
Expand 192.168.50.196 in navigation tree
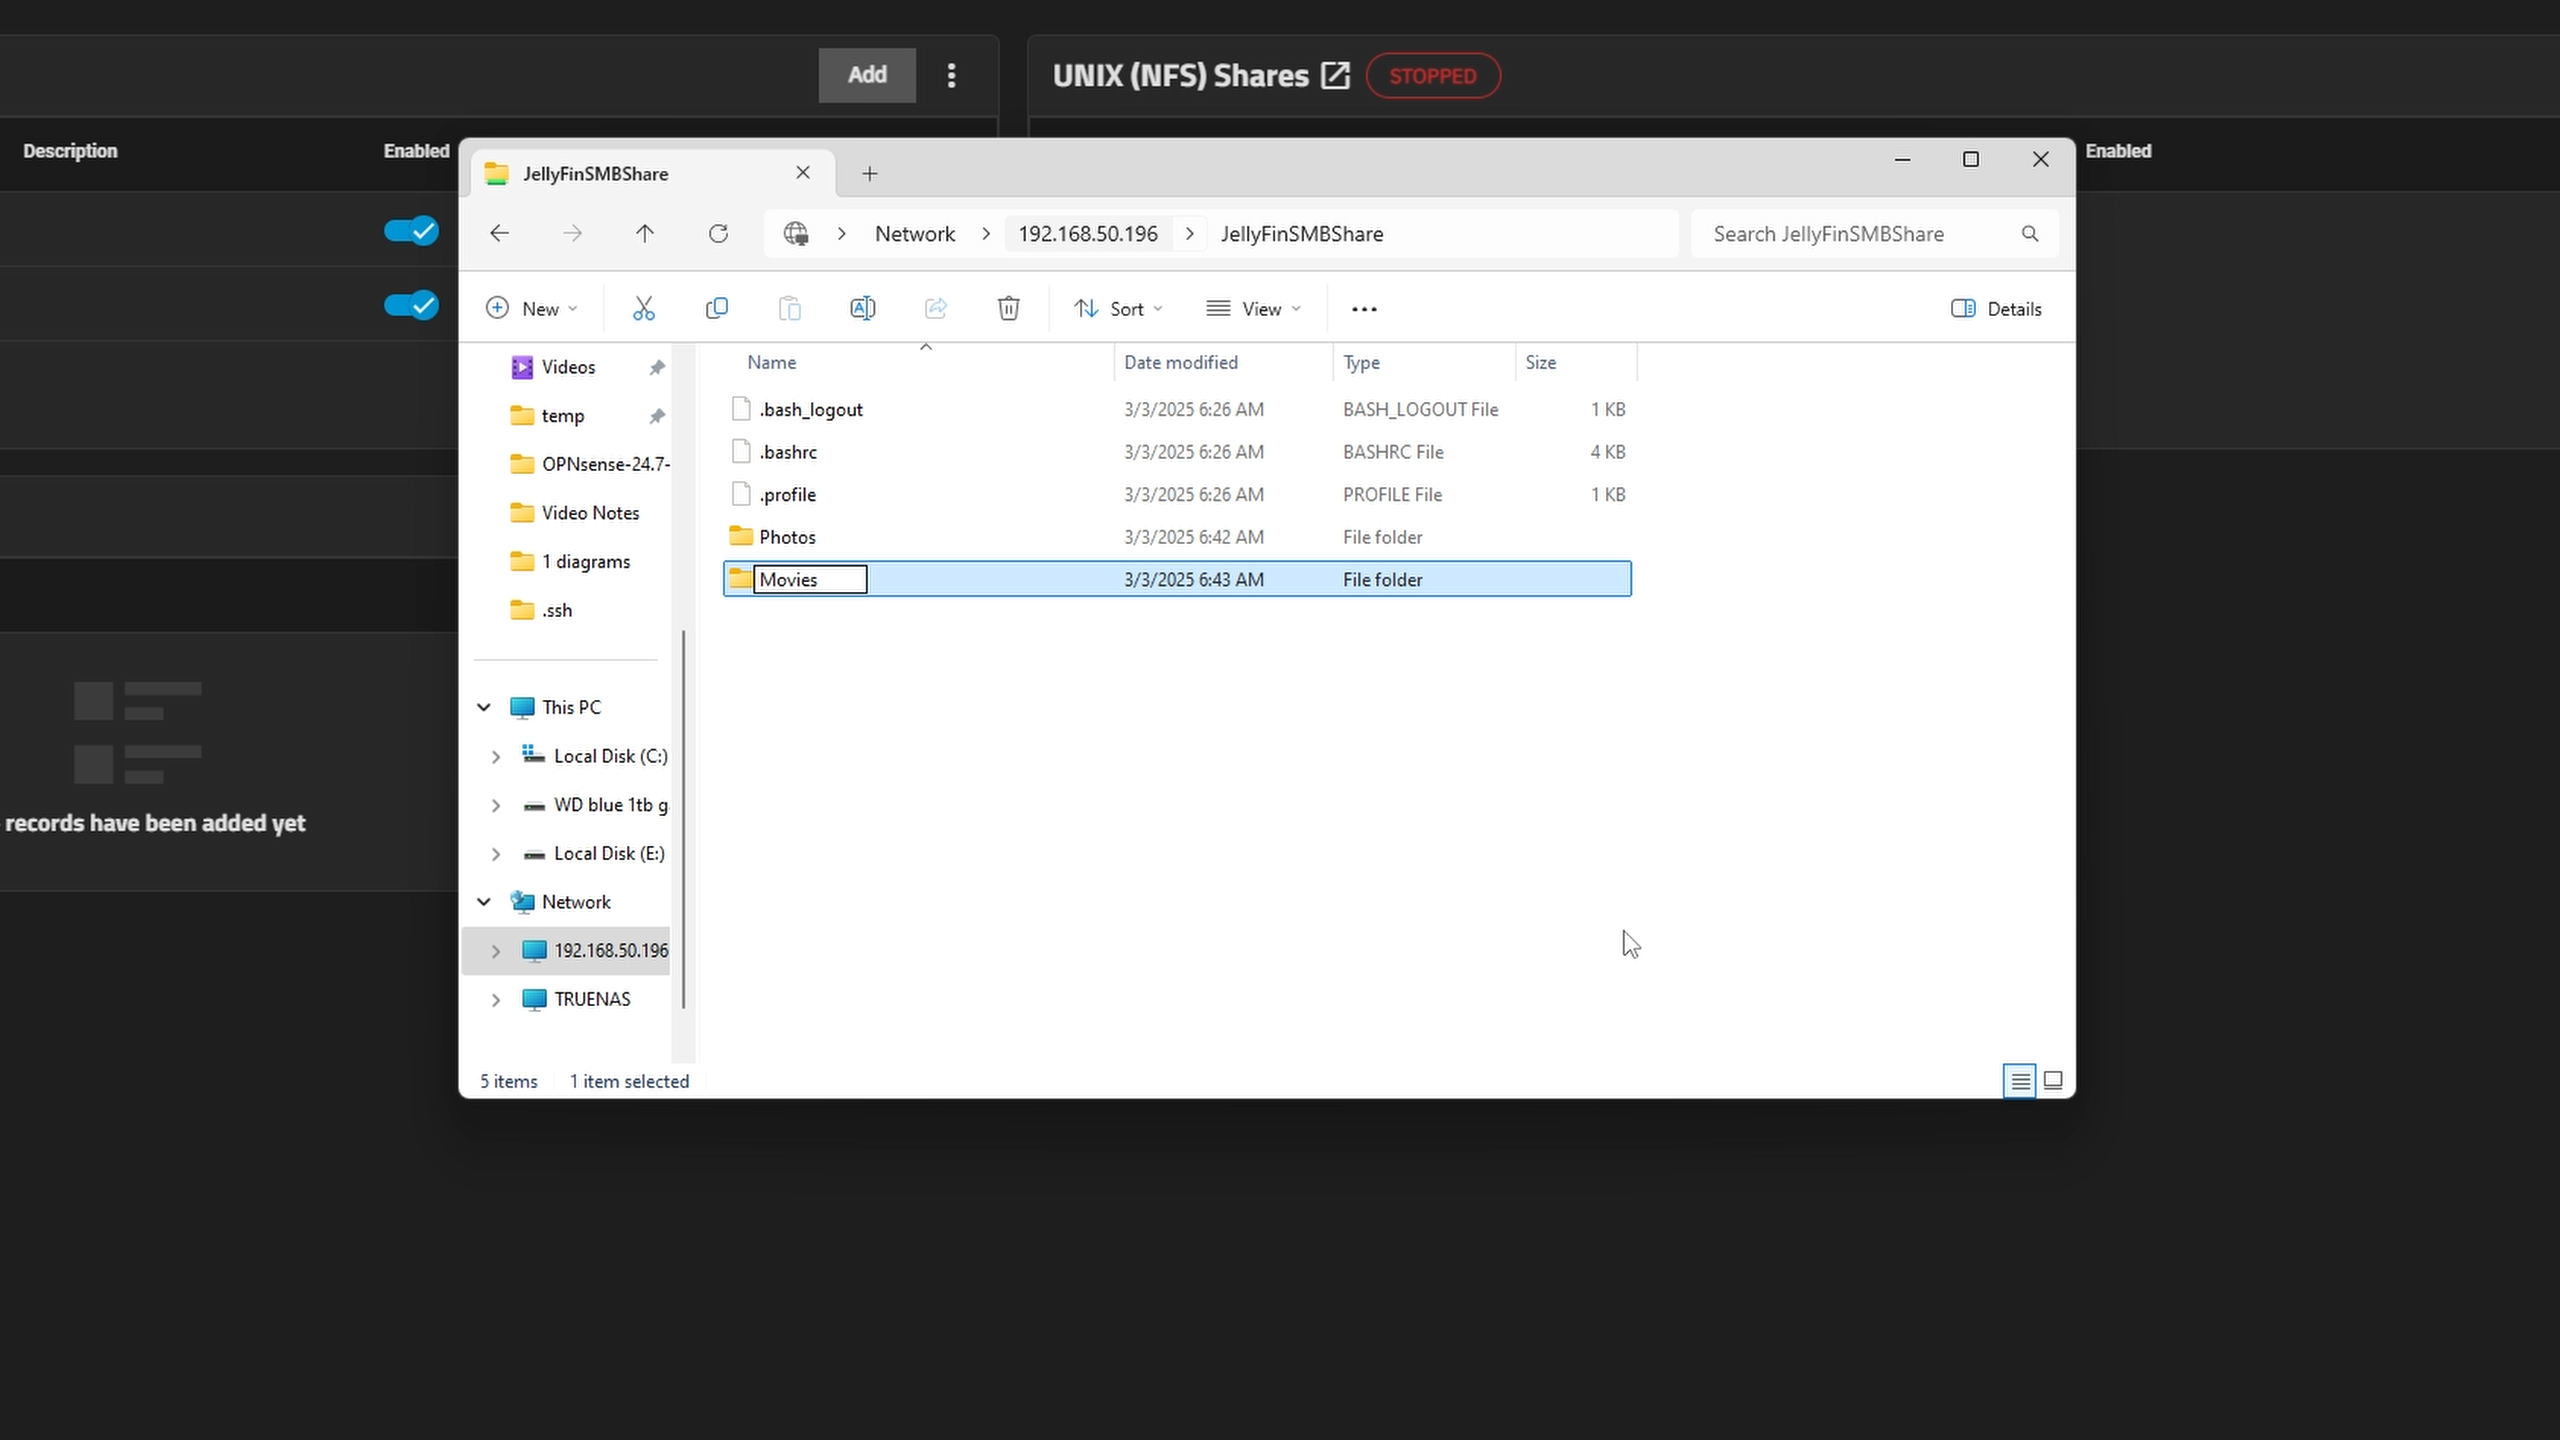coord(495,951)
